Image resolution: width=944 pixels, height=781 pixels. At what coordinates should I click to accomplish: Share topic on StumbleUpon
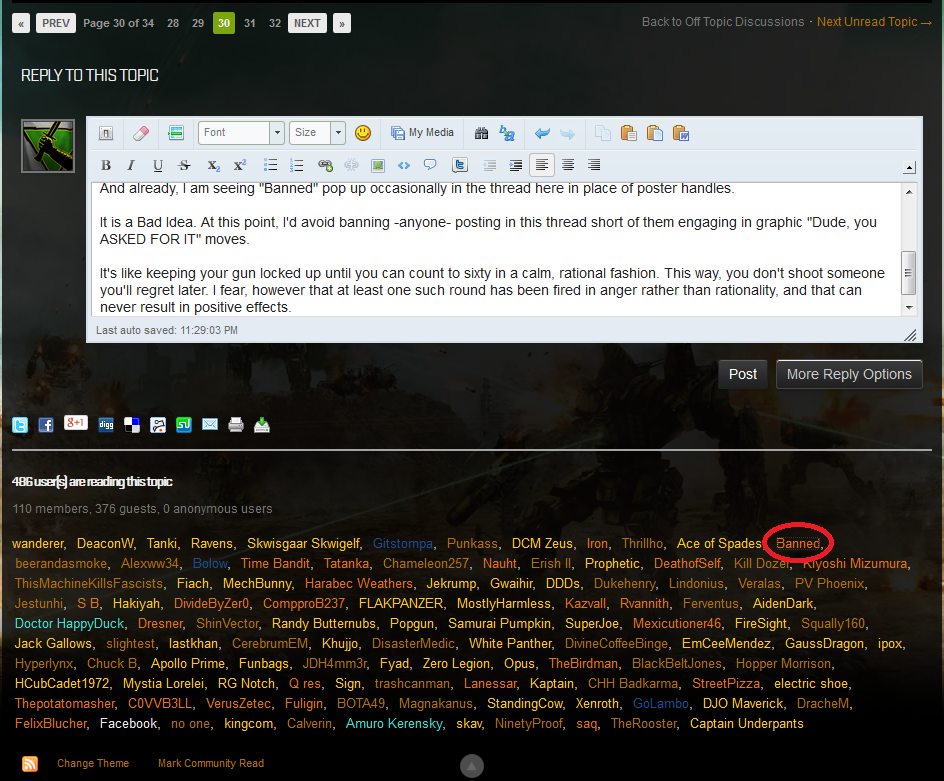184,425
